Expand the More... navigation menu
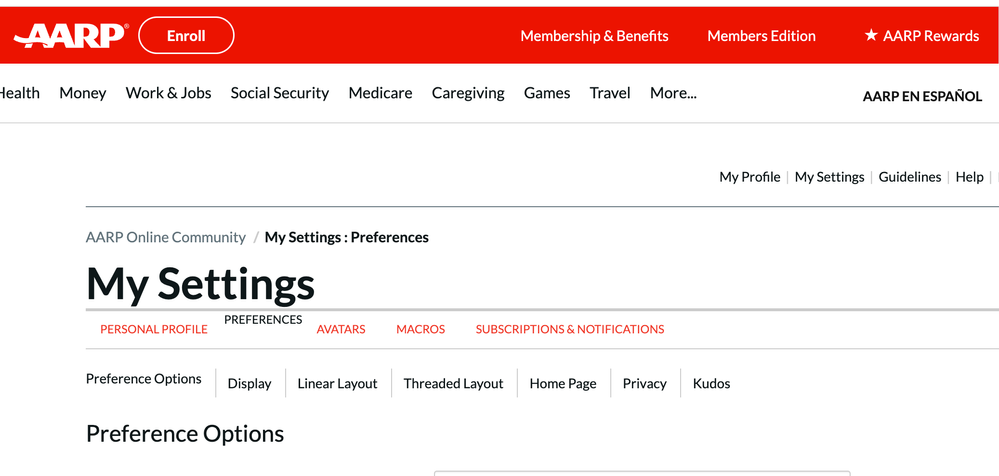This screenshot has width=999, height=476. tap(673, 93)
